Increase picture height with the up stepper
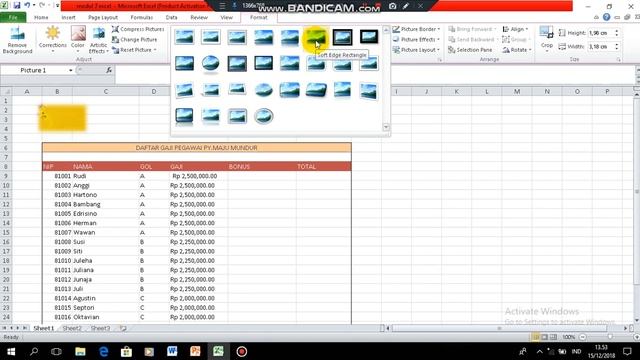The height and width of the screenshot is (360, 640). click(617, 31)
